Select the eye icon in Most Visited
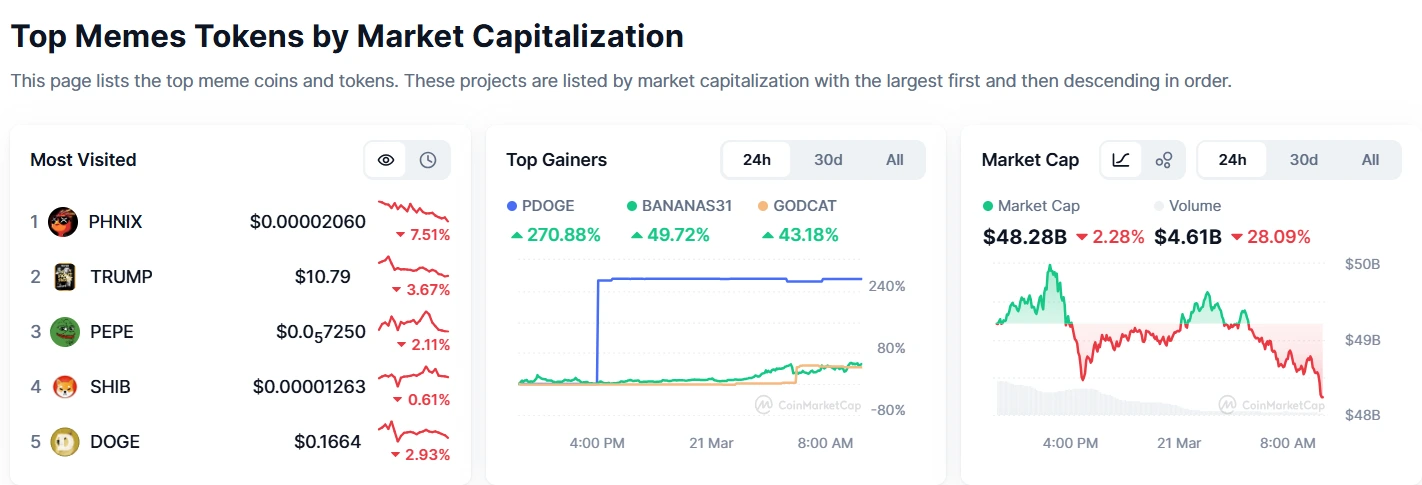1422x485 pixels. pyautogui.click(x=386, y=160)
